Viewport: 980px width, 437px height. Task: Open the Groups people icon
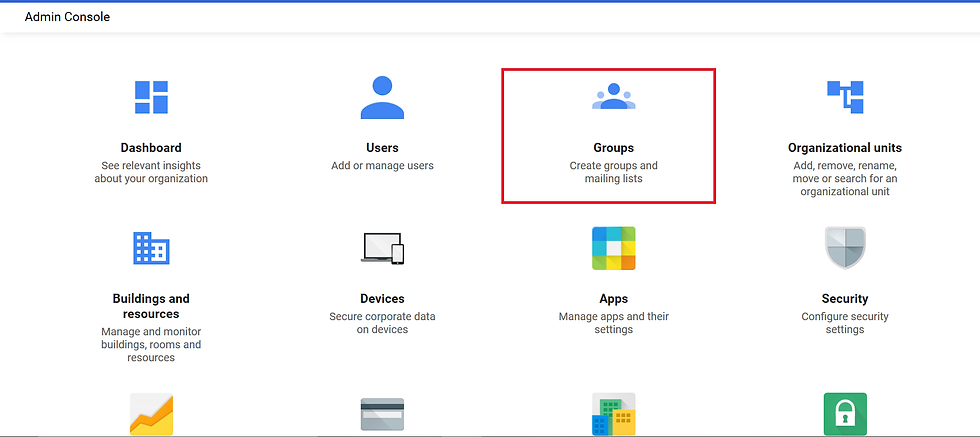click(x=613, y=96)
